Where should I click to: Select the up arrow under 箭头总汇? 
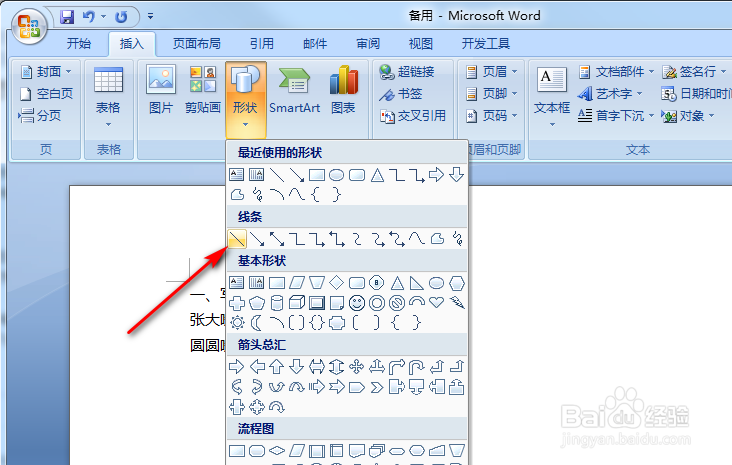click(277, 367)
